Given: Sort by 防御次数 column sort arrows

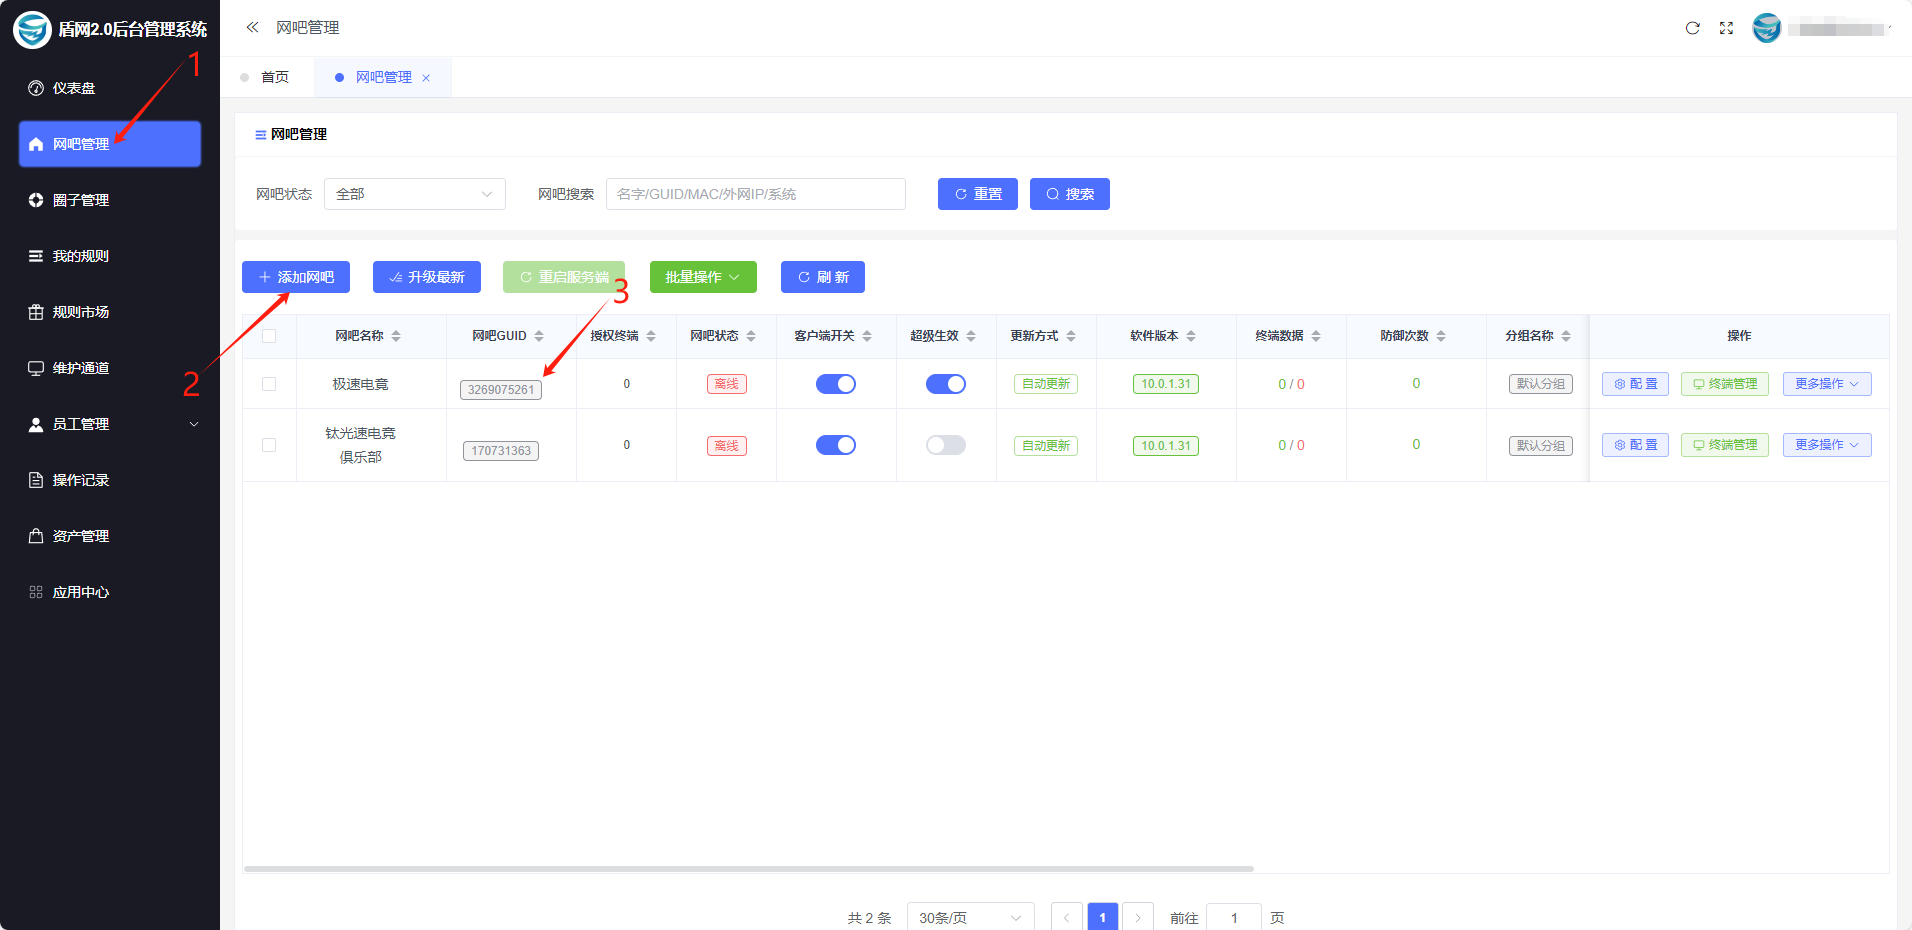Looking at the screenshot, I should [x=1441, y=336].
